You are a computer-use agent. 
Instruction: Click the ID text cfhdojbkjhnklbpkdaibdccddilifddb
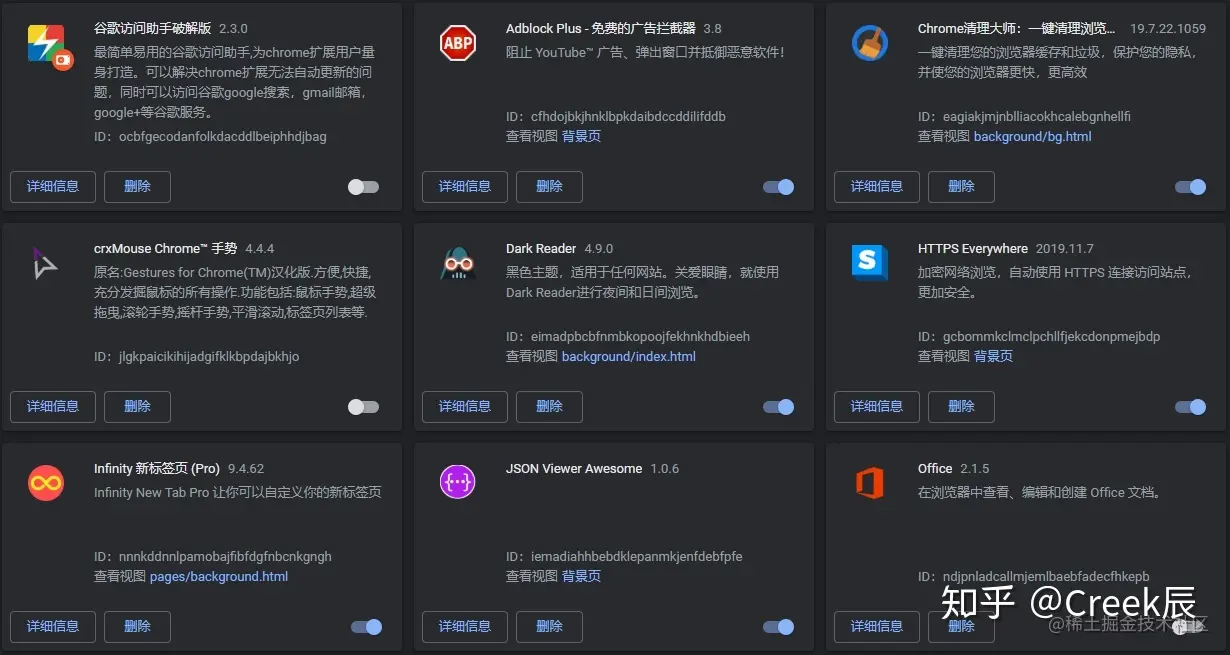coord(629,116)
